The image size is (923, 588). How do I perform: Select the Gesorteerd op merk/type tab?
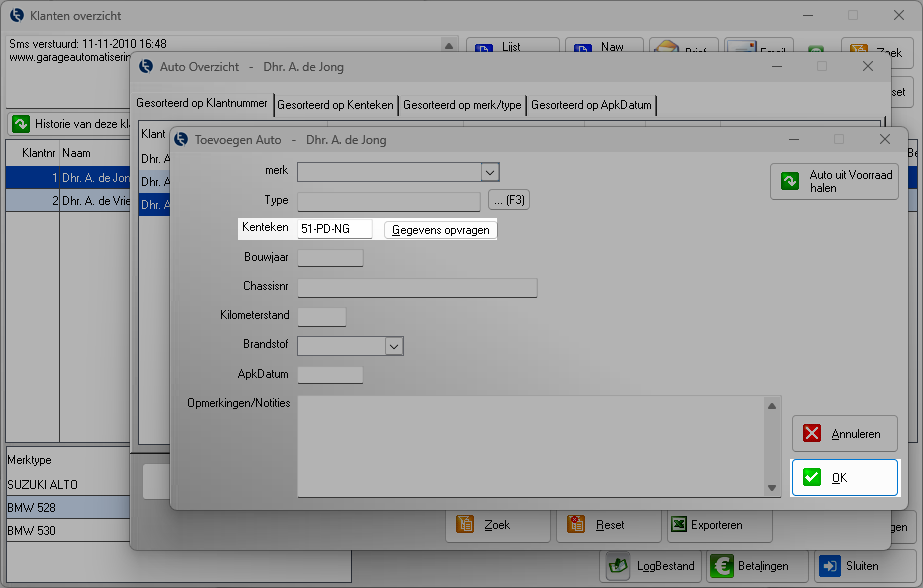click(462, 104)
